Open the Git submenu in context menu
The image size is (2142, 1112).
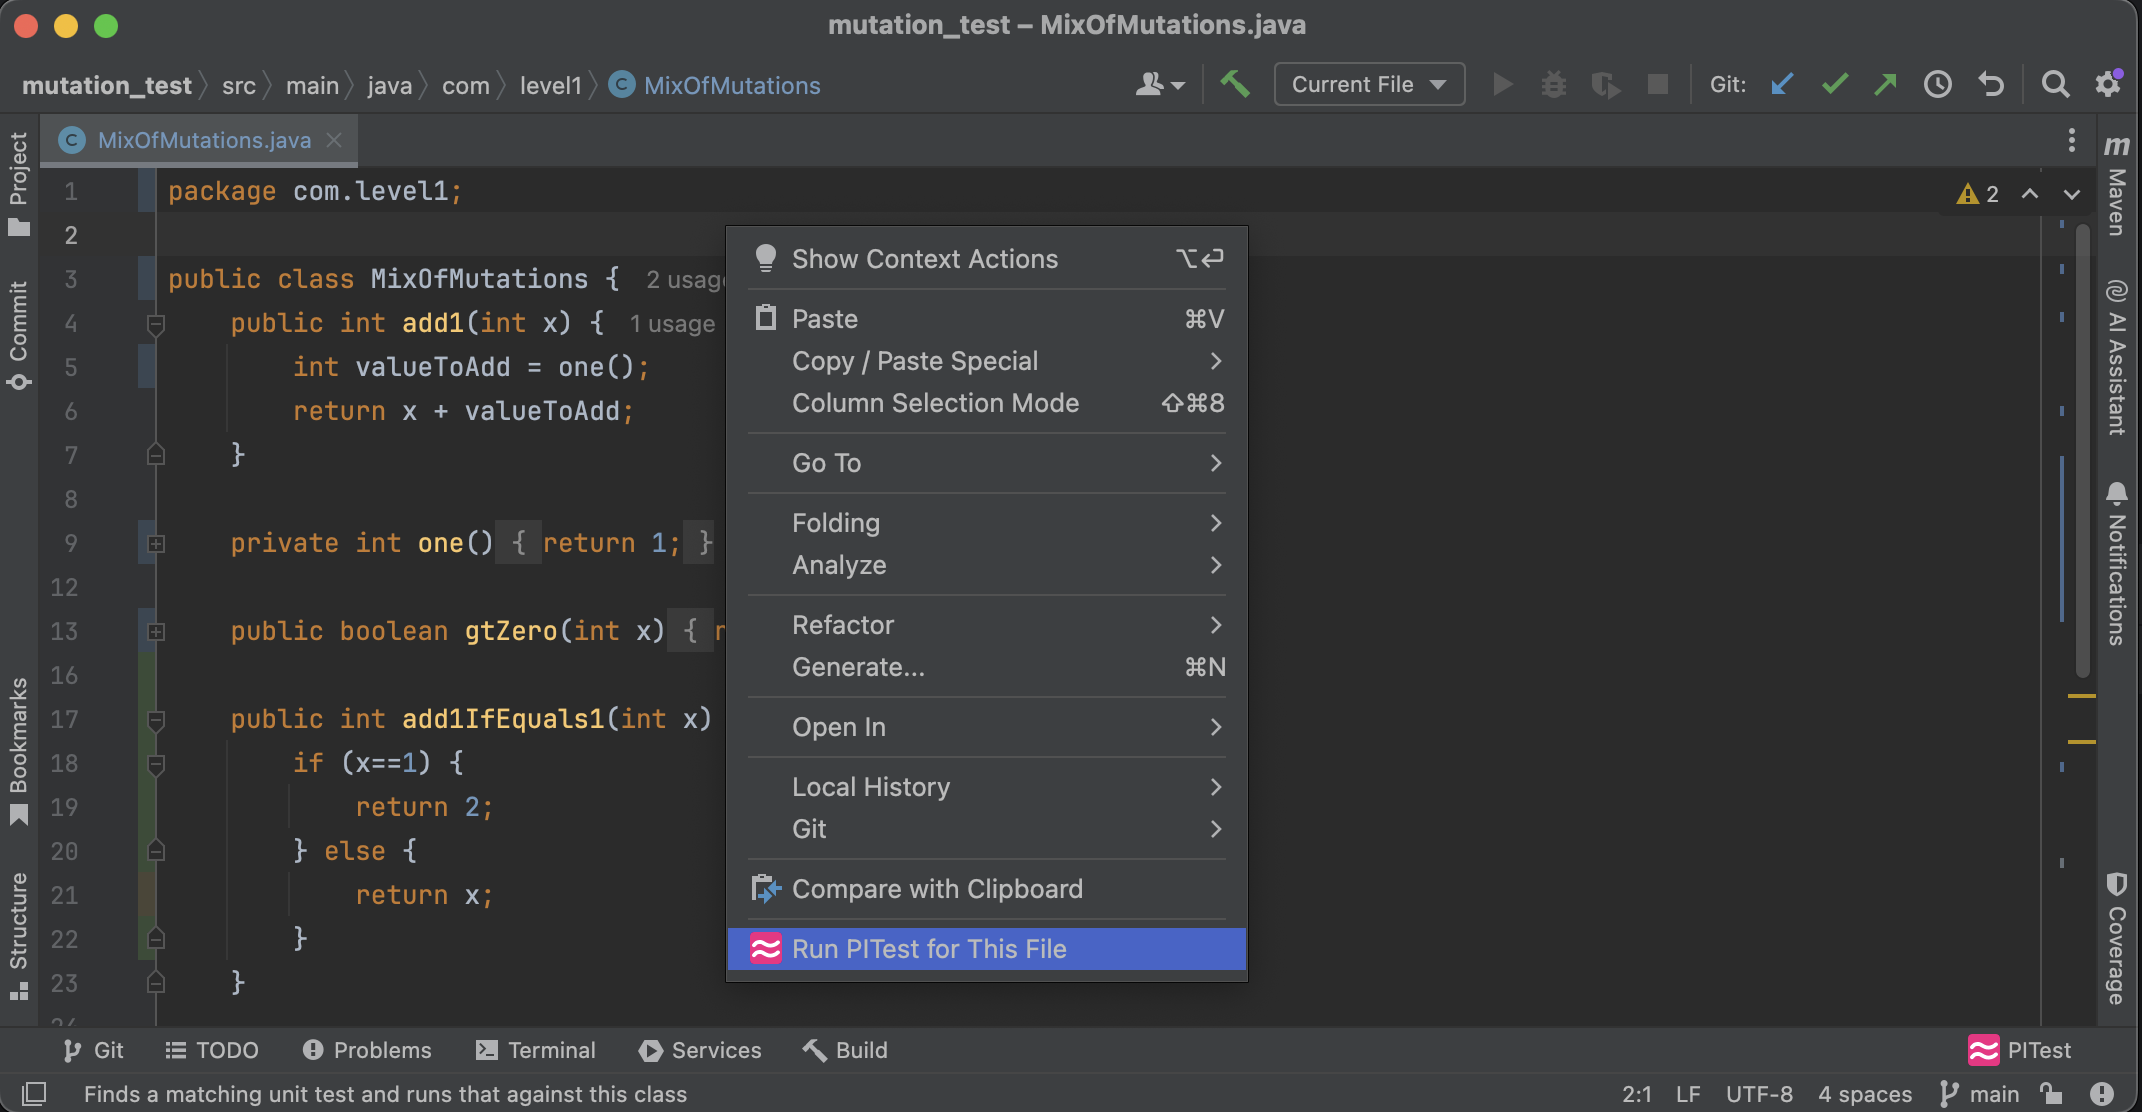[987, 829]
